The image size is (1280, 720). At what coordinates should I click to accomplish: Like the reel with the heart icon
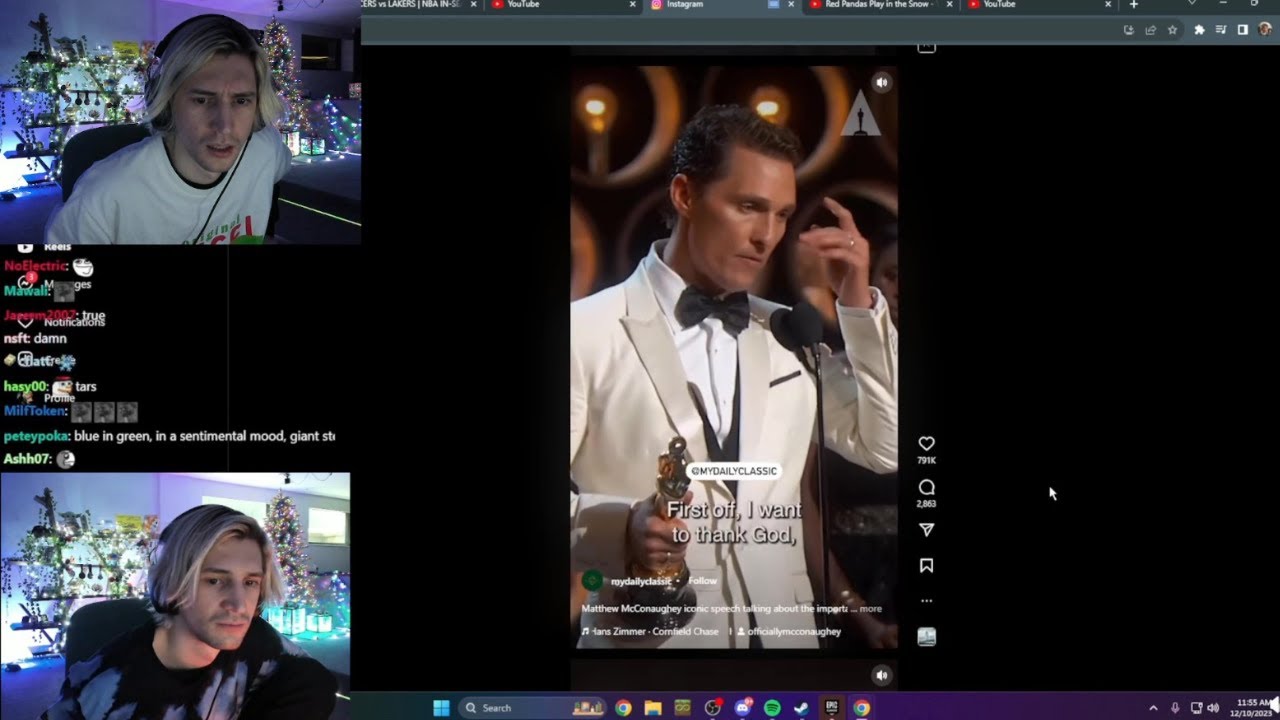[926, 444]
